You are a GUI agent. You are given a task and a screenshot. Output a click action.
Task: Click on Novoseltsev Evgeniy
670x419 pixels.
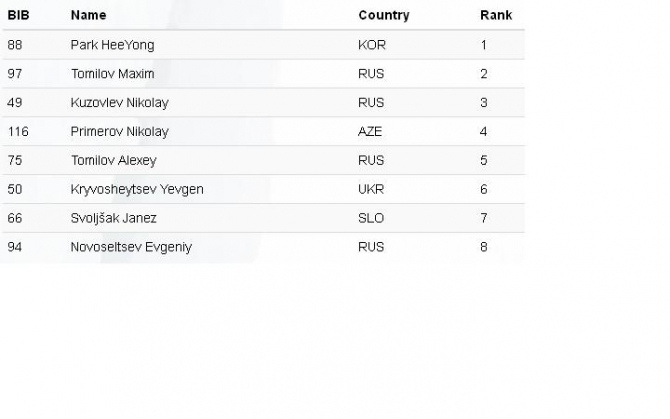pos(131,247)
